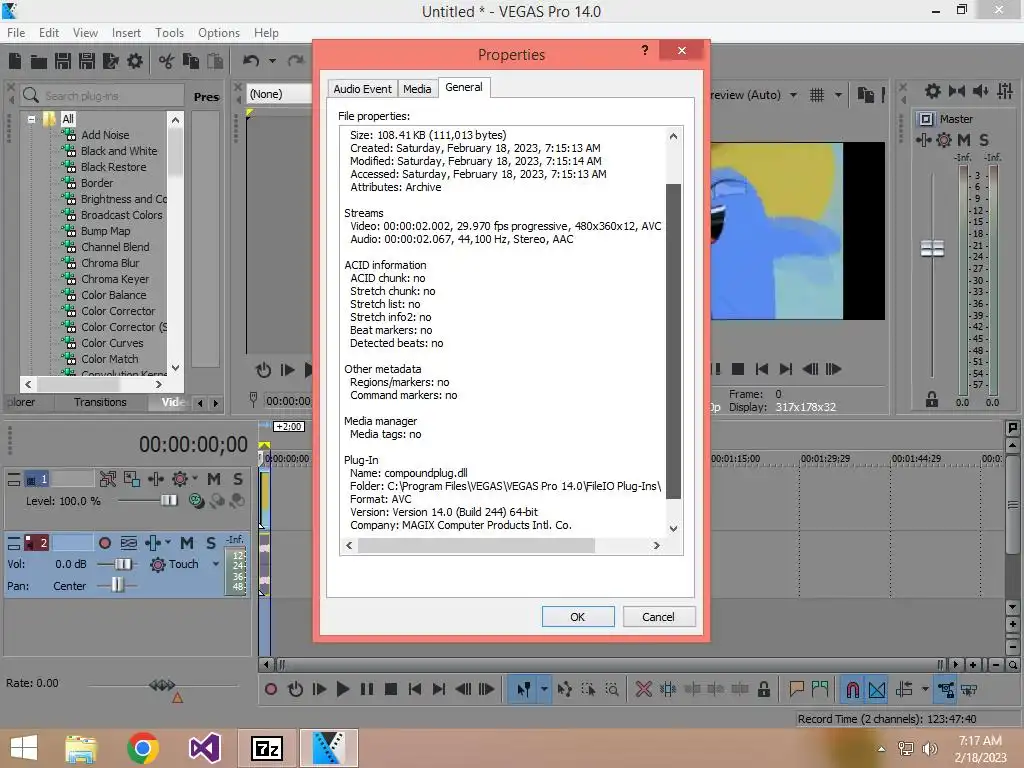
Task: Open the Touch automation mode dropdown
Action: 216,564
